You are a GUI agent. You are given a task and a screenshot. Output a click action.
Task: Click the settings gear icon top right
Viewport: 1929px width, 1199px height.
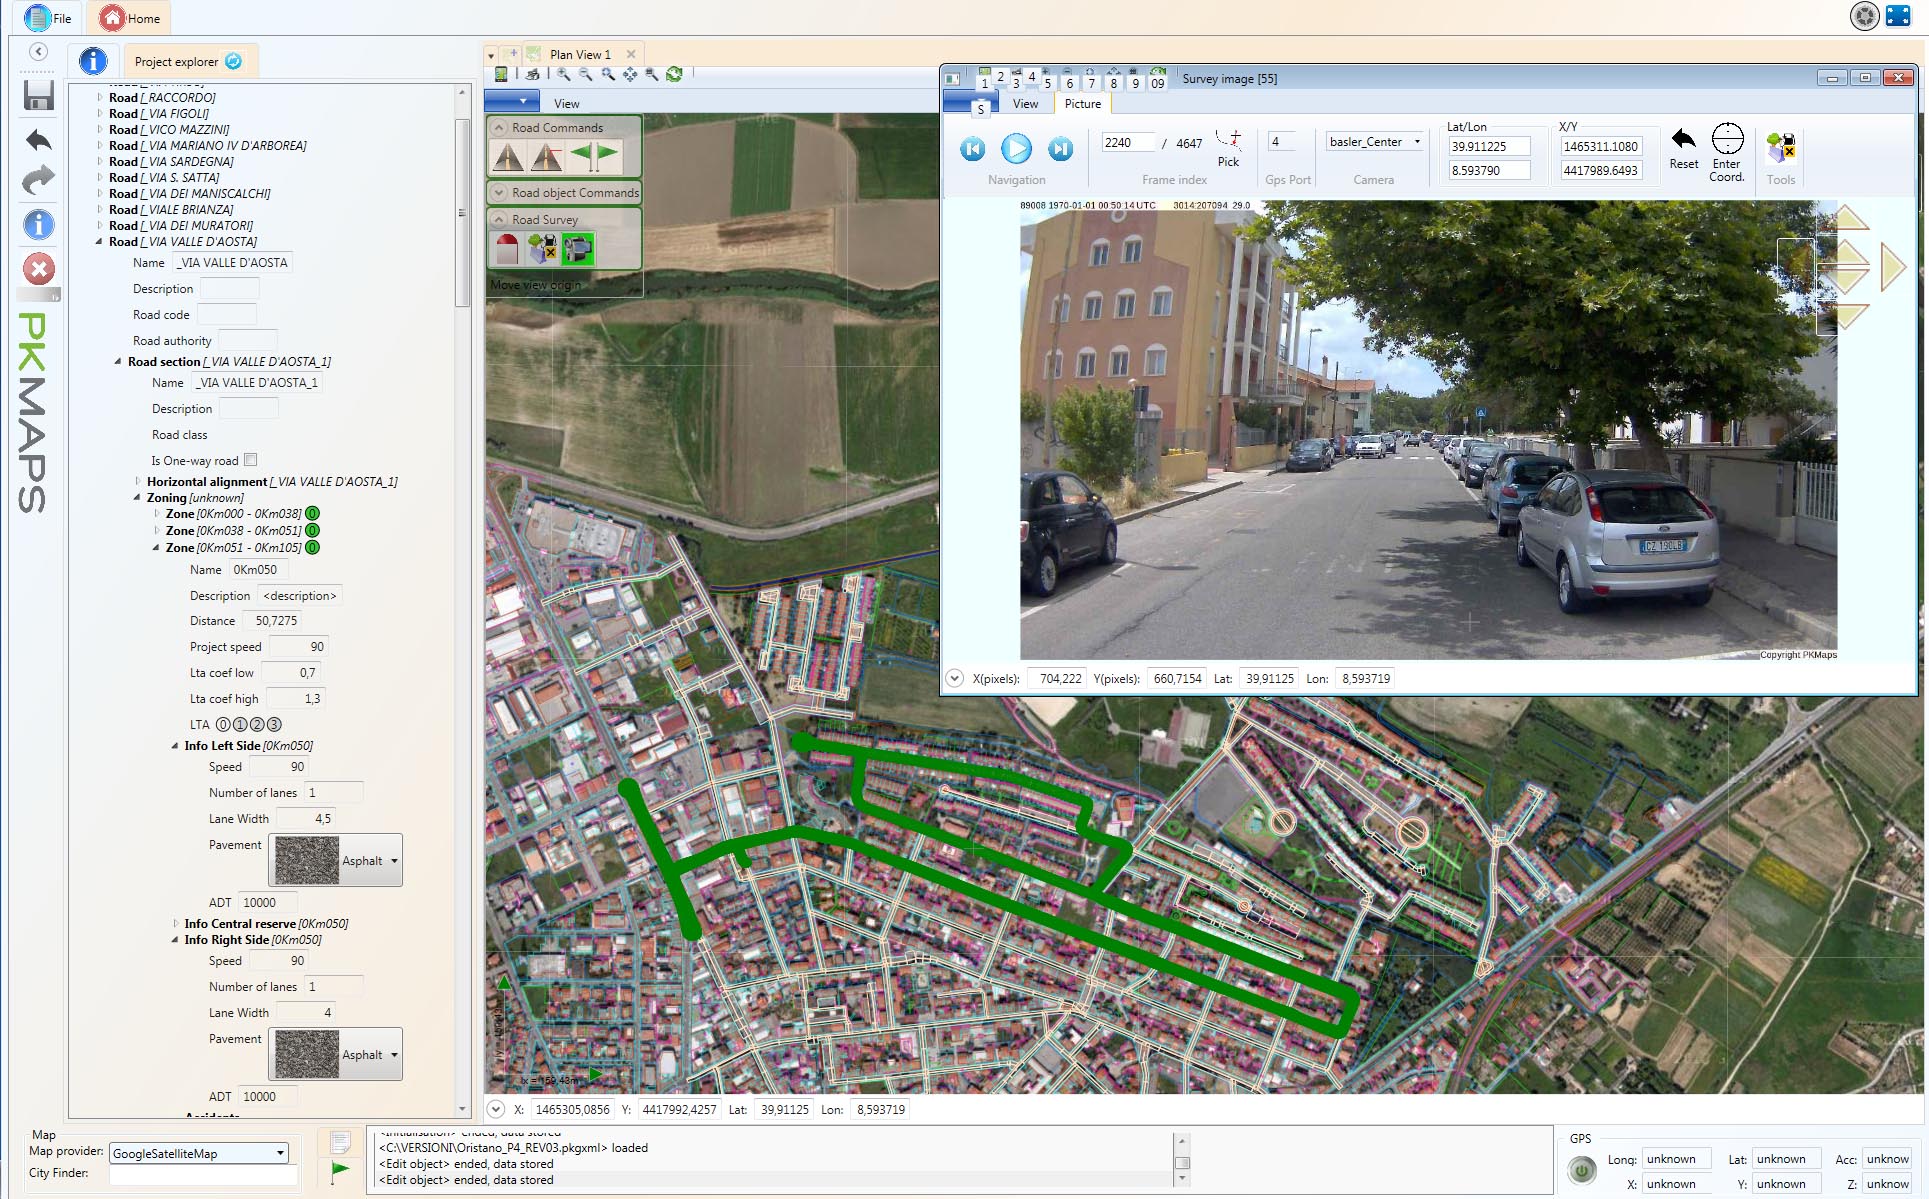point(1864,16)
